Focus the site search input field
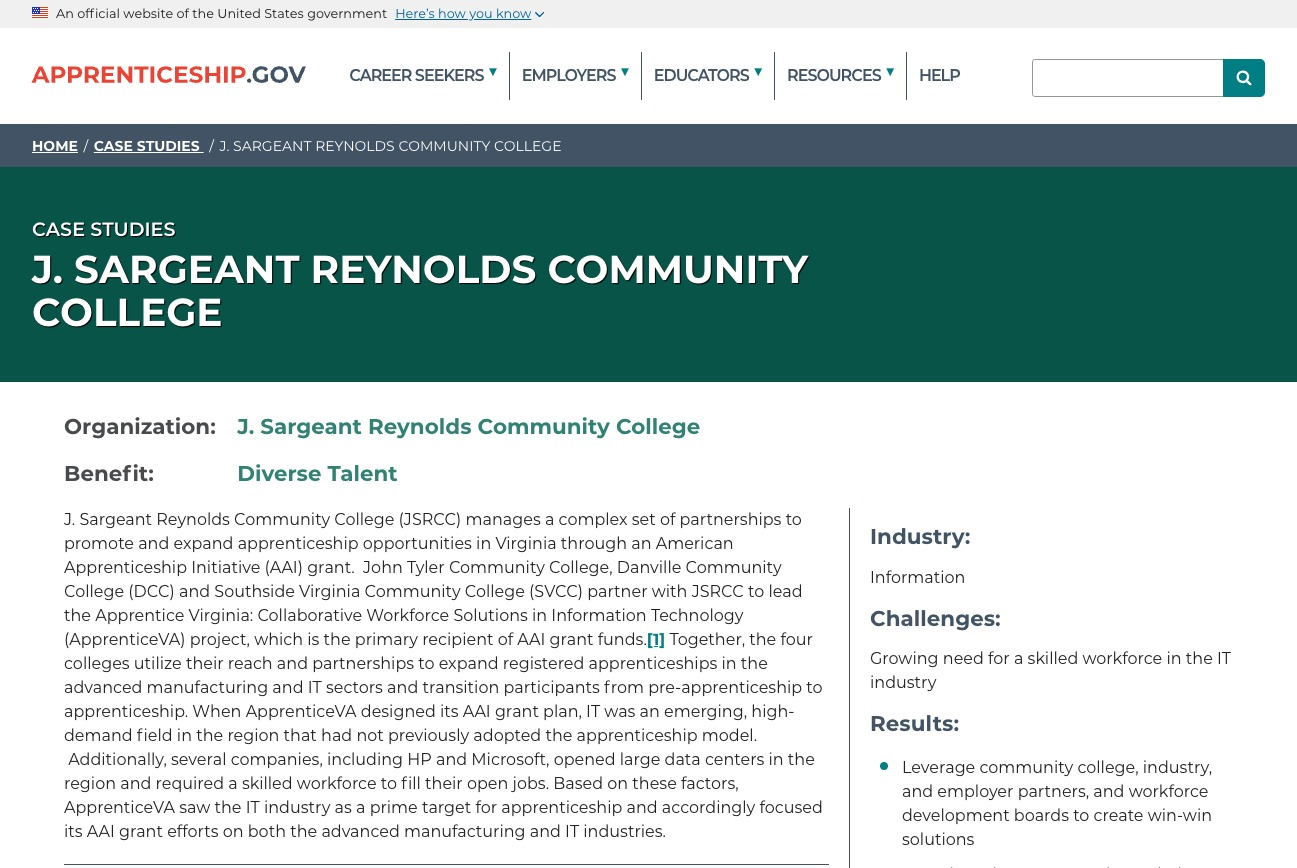Screen dimensions: 1297x868 pos(1127,78)
